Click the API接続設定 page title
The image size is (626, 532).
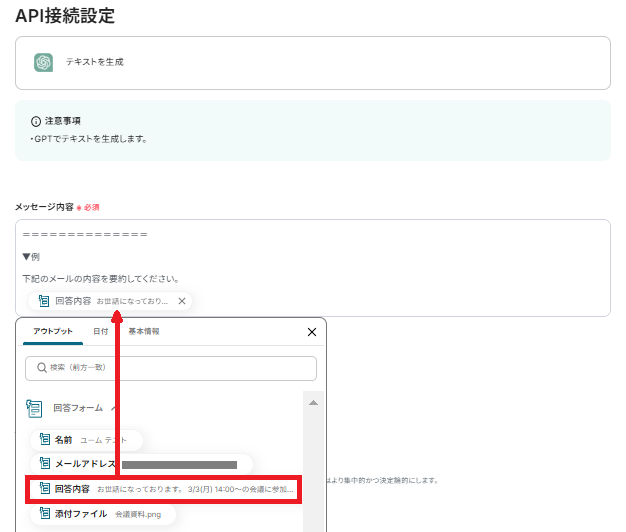(x=65, y=16)
